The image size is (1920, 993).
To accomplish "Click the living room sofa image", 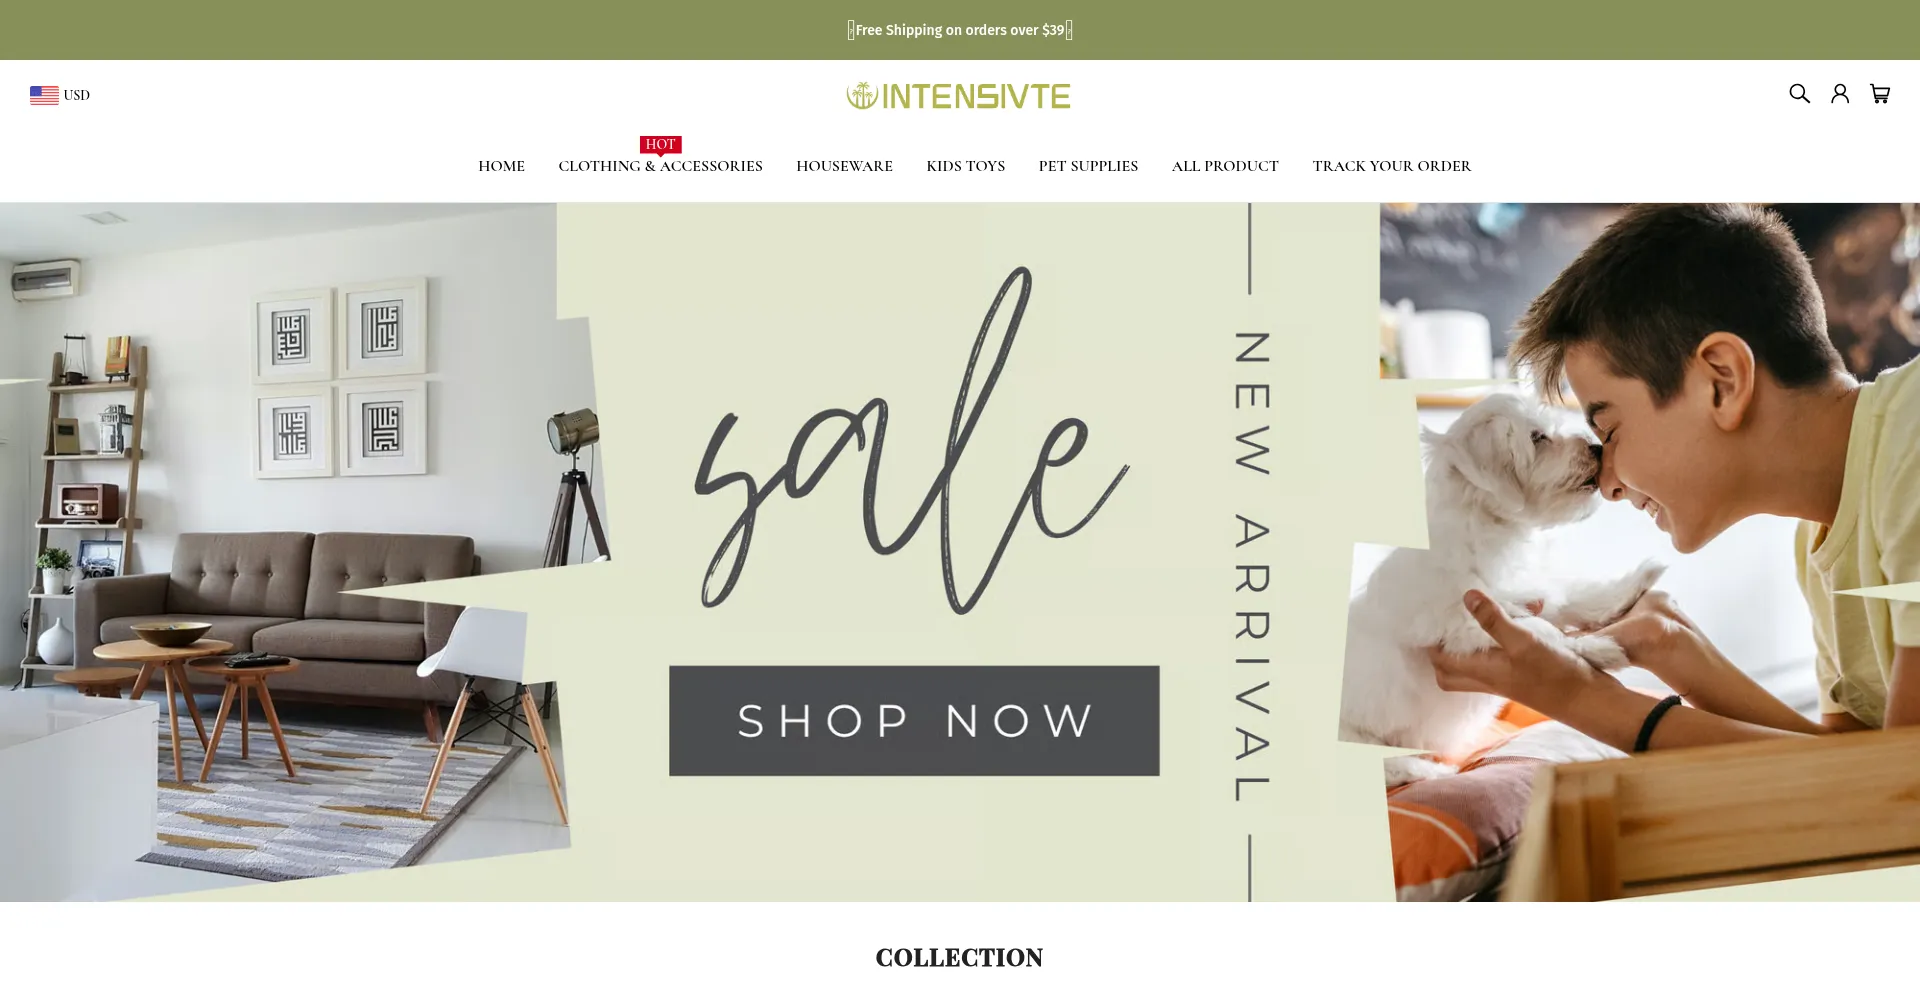I will pos(290,550).
